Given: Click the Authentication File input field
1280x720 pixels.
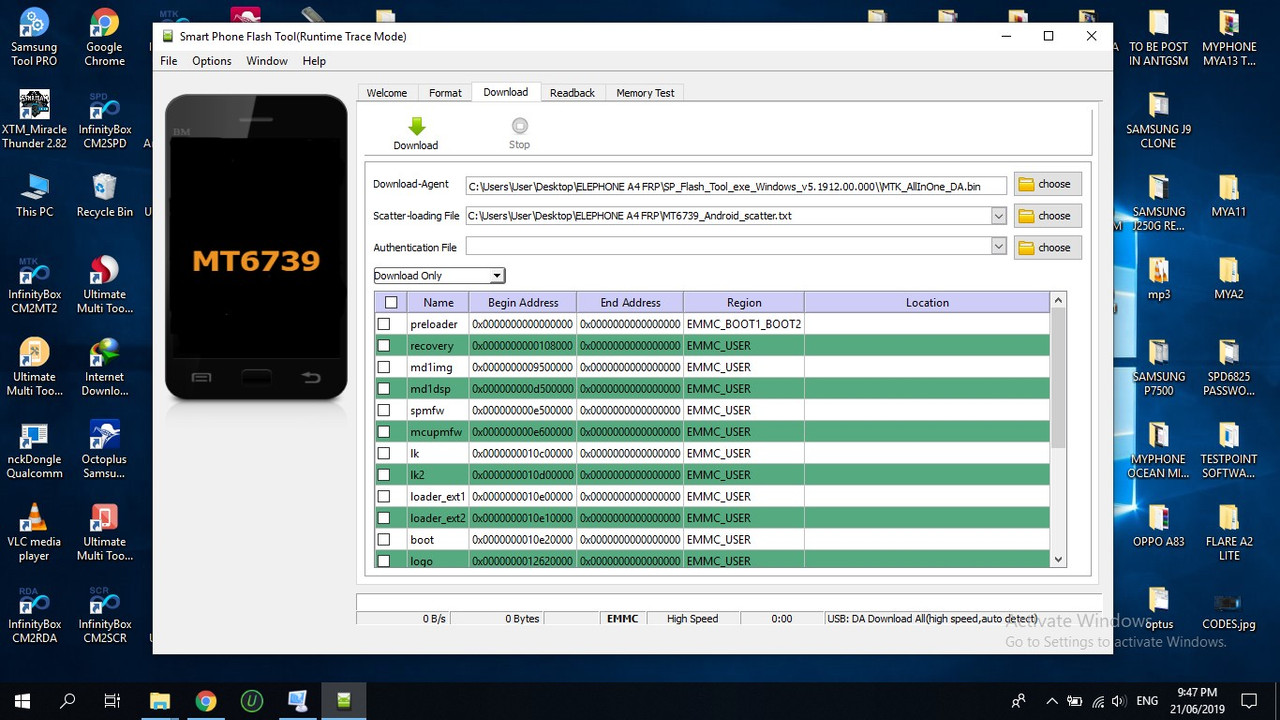Looking at the screenshot, I should pyautogui.click(x=728, y=247).
